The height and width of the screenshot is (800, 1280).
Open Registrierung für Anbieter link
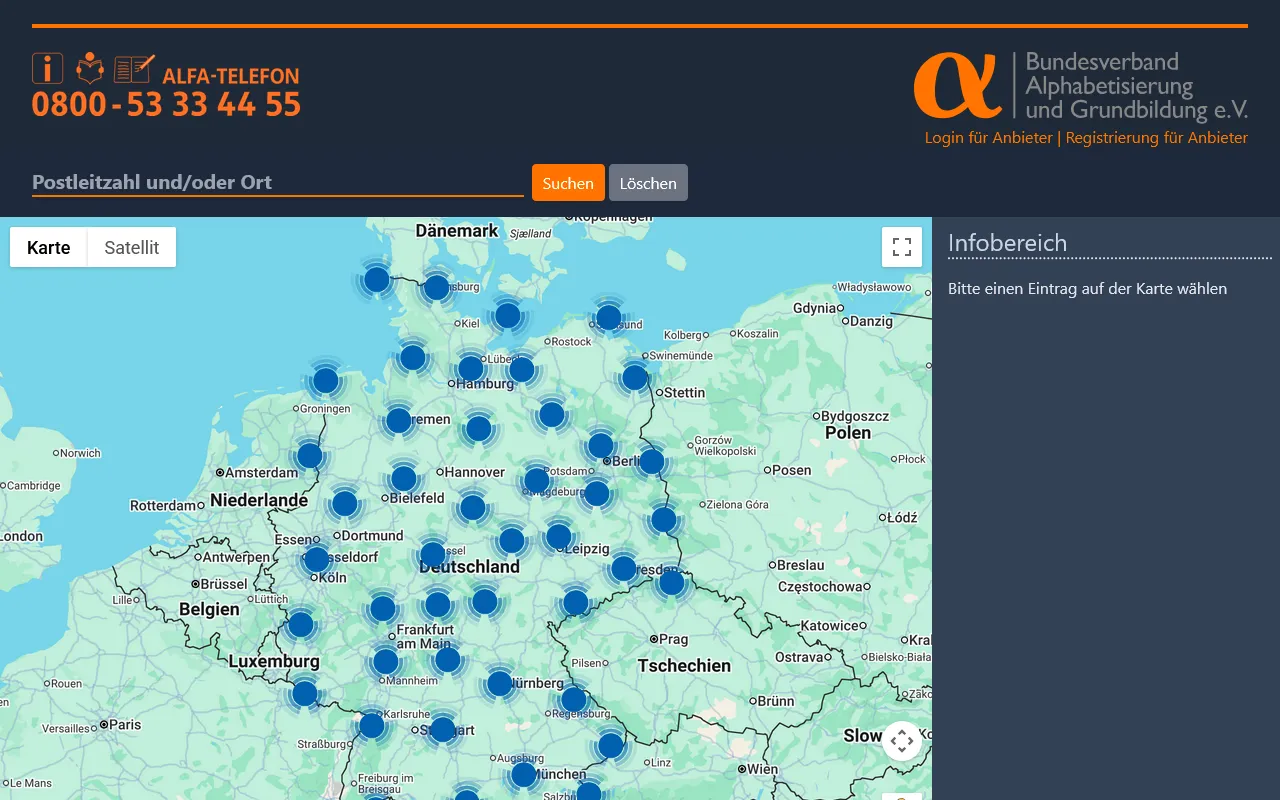[1156, 138]
